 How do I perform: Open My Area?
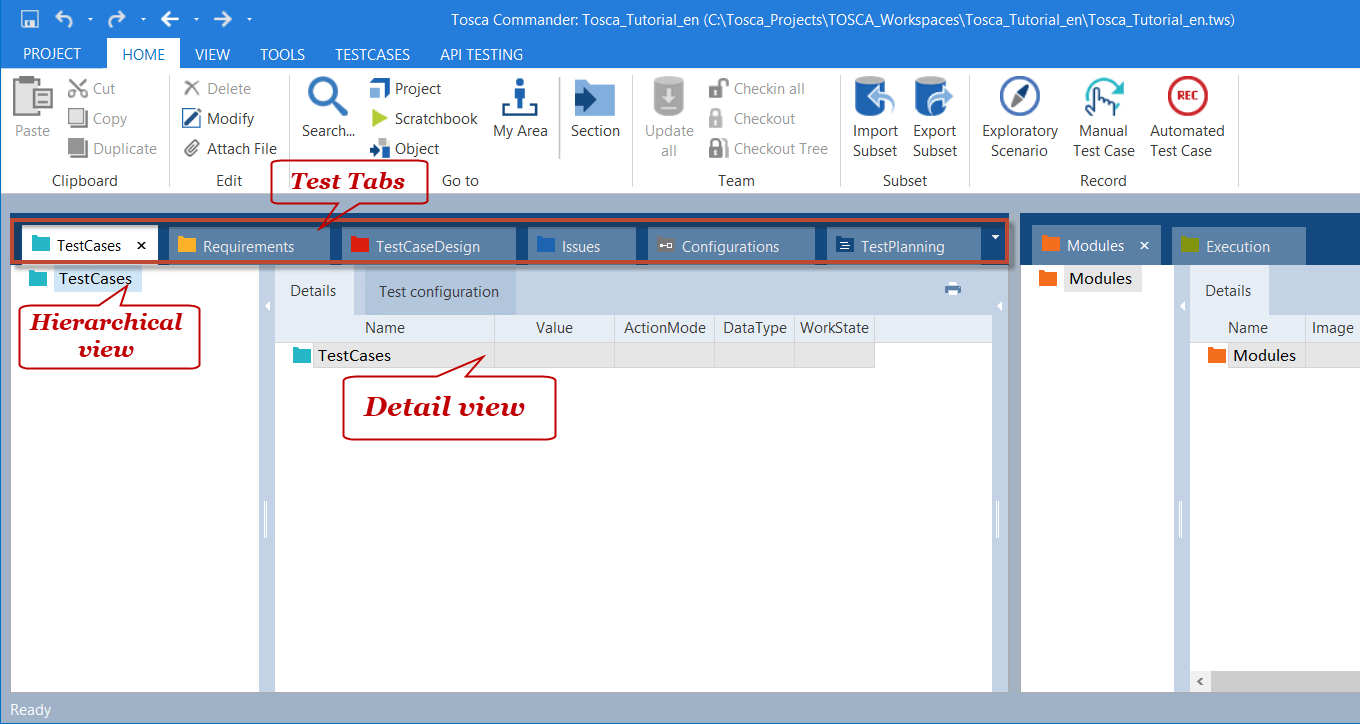coord(520,108)
